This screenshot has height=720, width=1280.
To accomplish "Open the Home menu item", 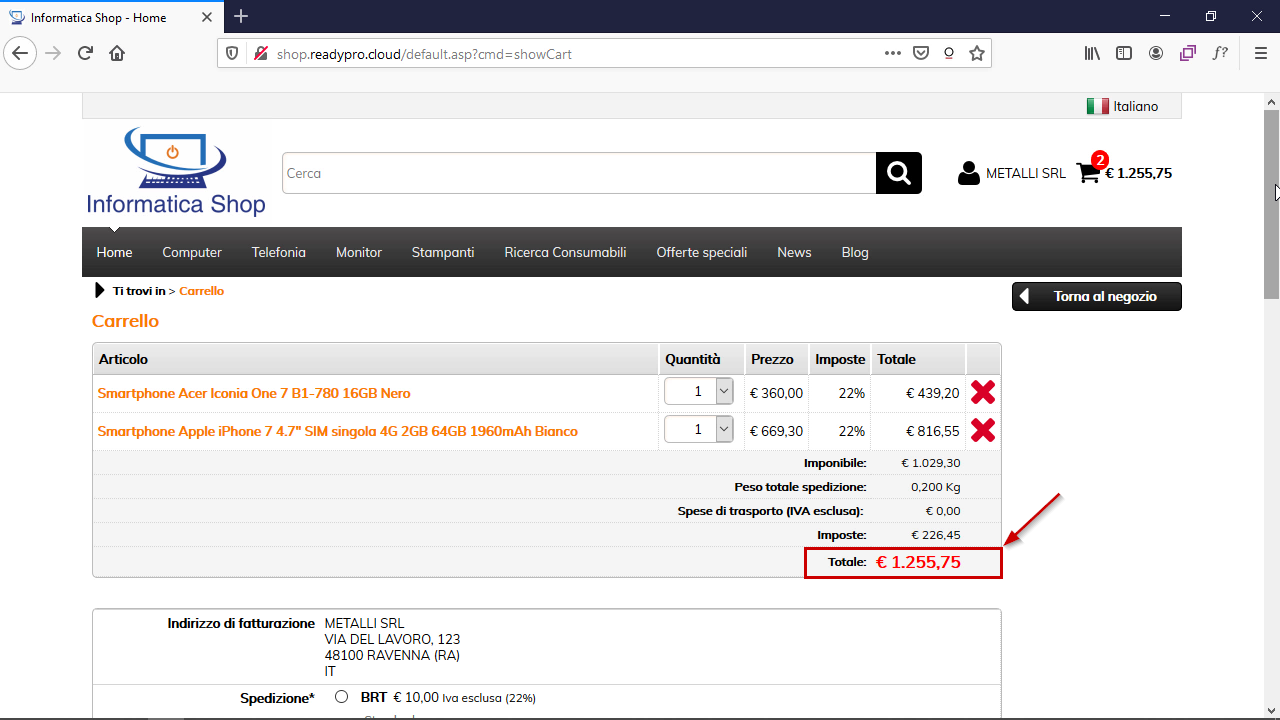I will pos(114,252).
